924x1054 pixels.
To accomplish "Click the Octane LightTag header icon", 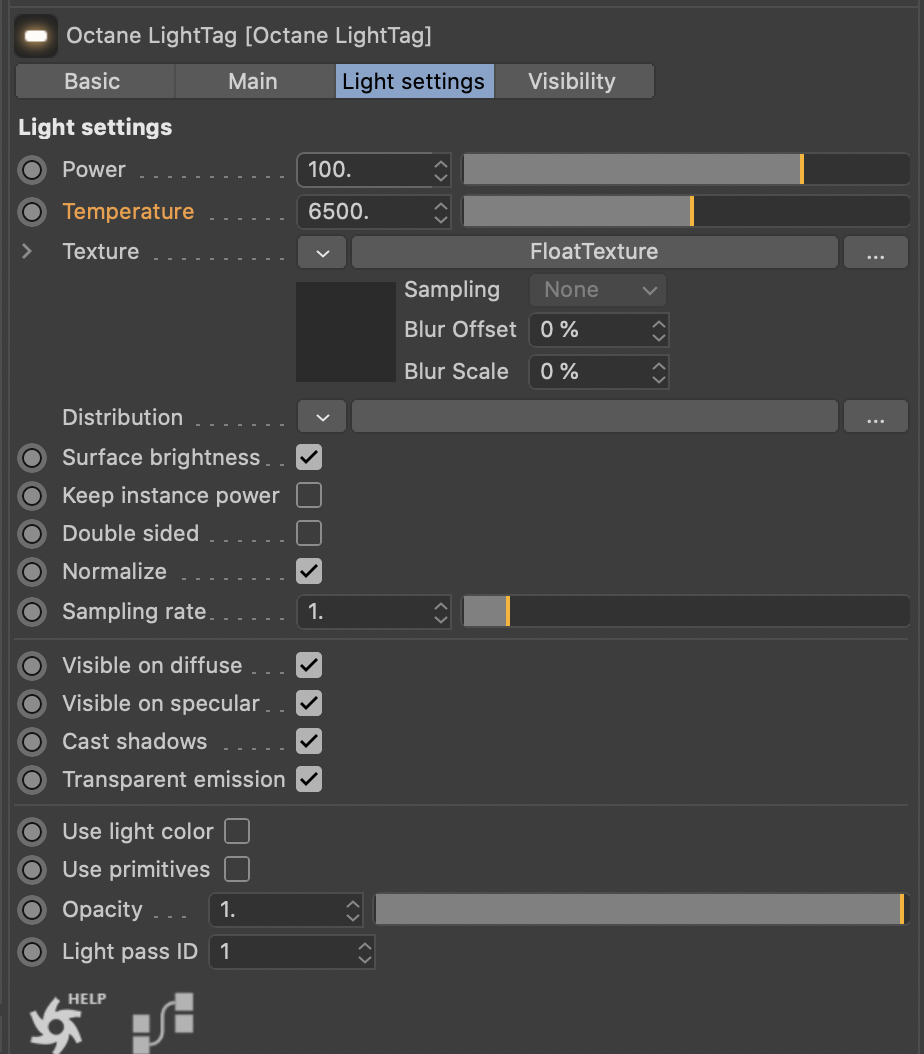I will [x=36, y=36].
